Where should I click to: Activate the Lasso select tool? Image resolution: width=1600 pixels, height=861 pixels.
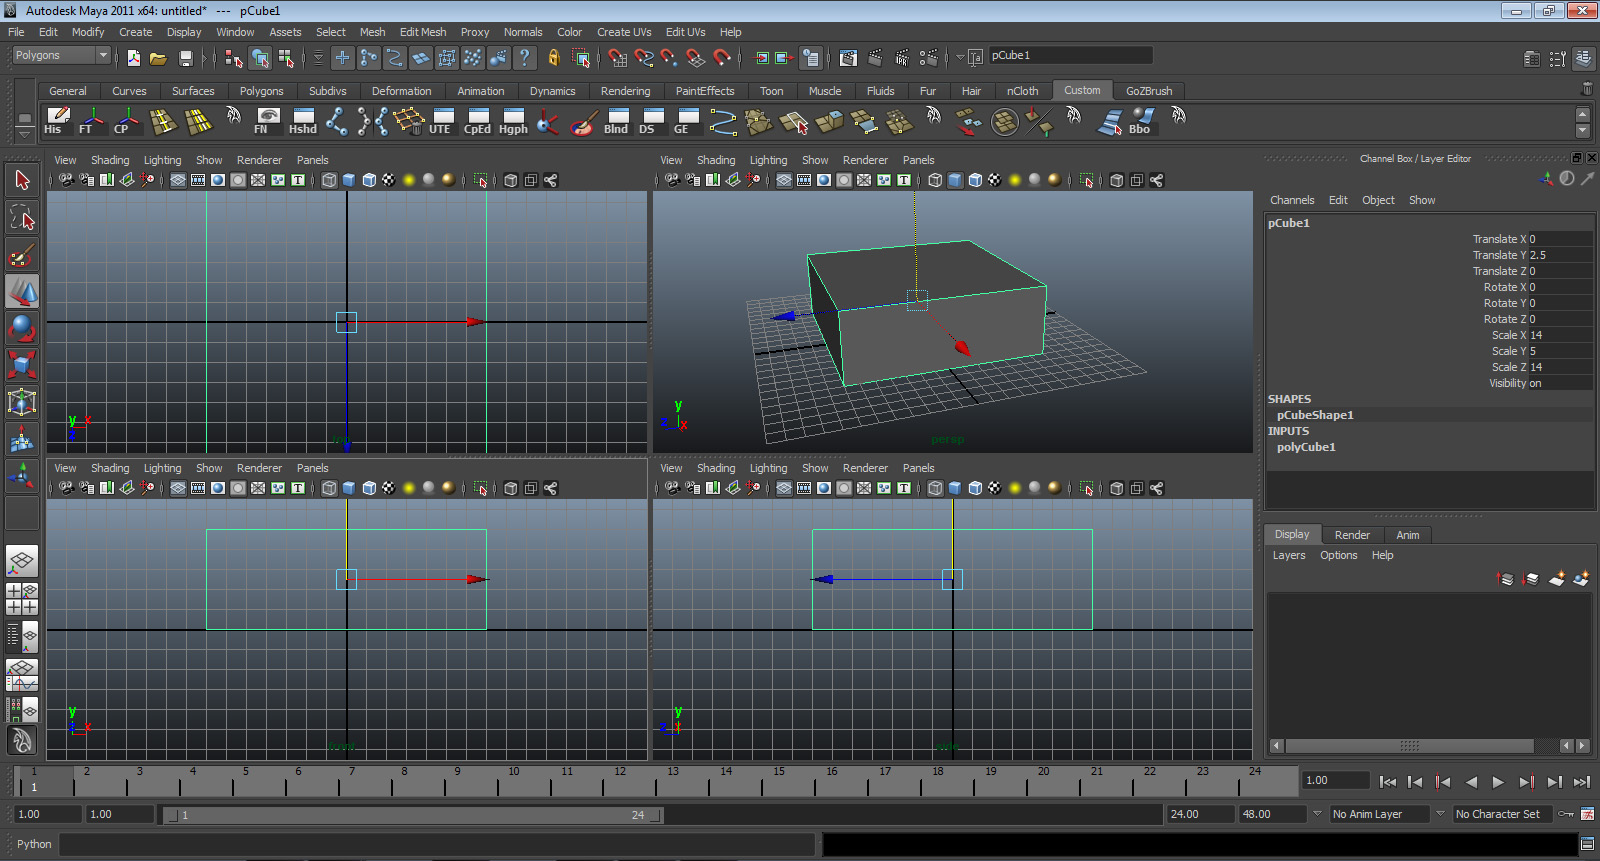(22, 217)
